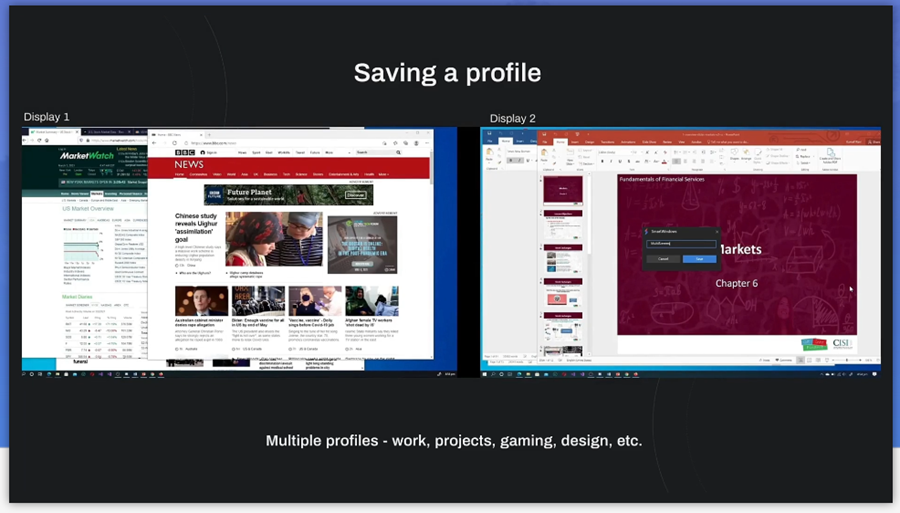Select the third slide thumbnail in PowerPoint
The width and height of the screenshot is (900, 513).
[x=562, y=259]
